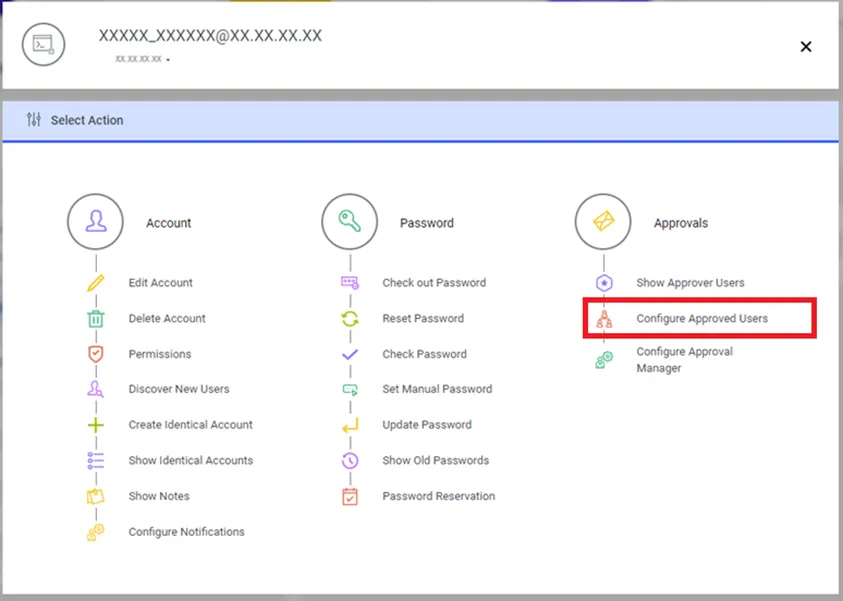Close the Select Action dialog
Image resolution: width=843 pixels, height=601 pixels.
tap(805, 47)
